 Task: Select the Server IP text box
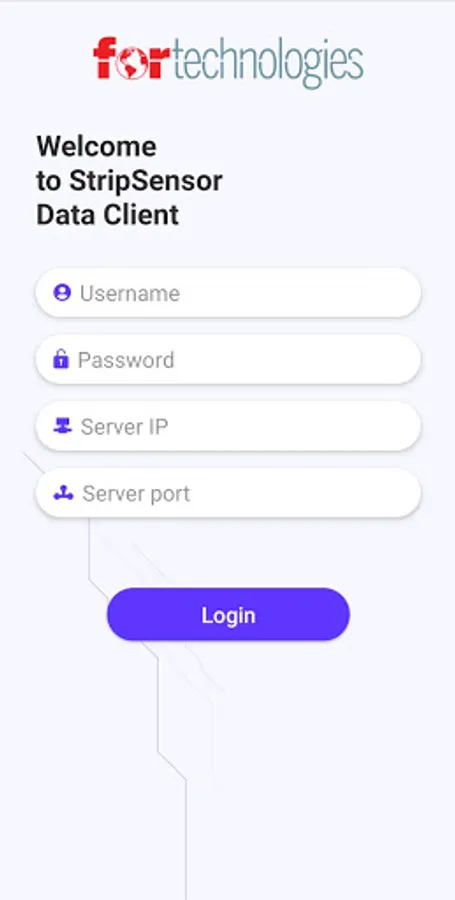coord(228,426)
